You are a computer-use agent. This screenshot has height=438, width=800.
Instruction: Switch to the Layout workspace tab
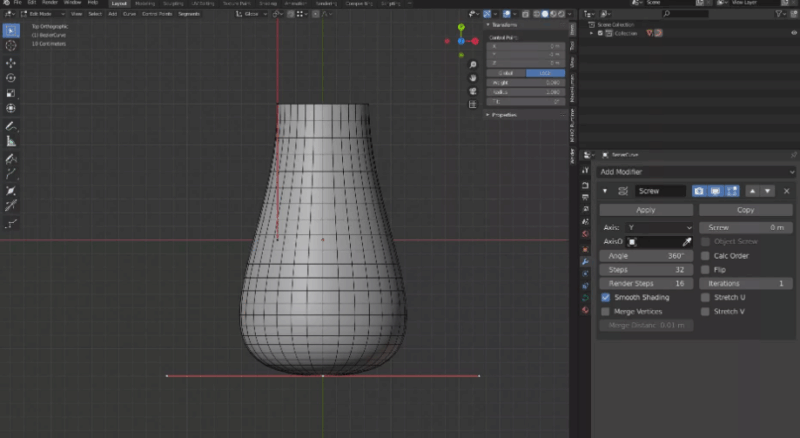(119, 3)
